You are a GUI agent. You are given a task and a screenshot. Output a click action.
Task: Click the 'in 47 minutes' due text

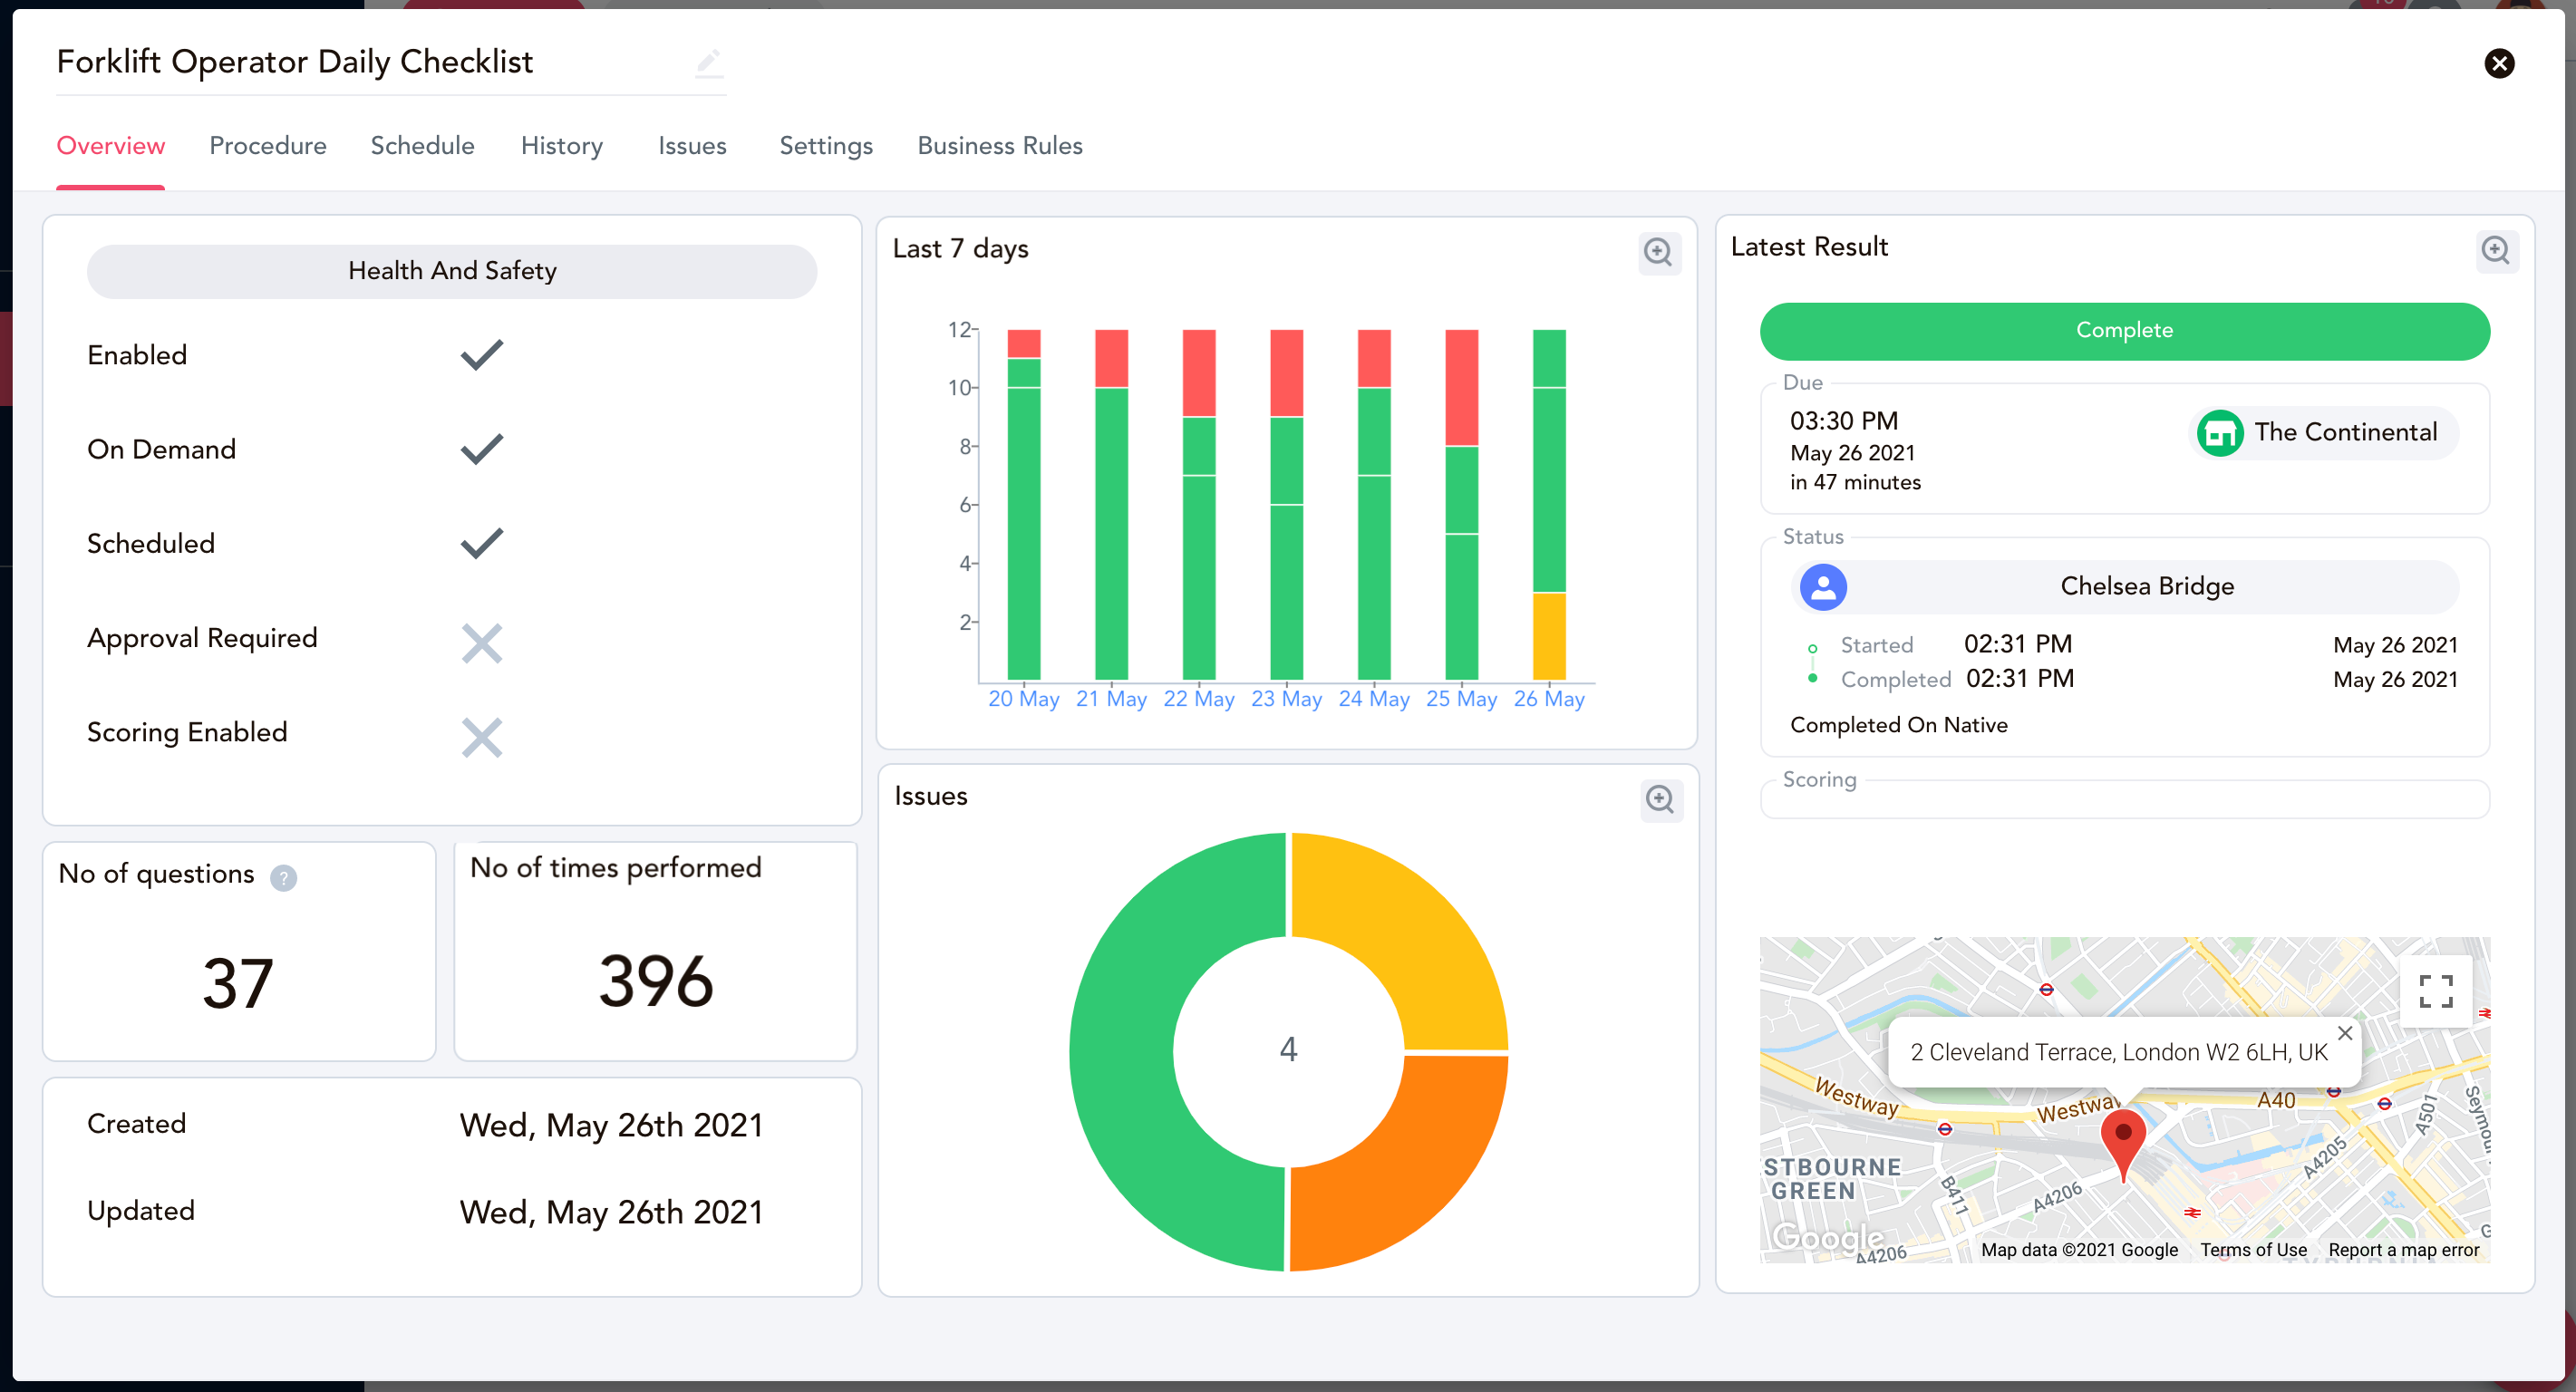pos(1855,482)
